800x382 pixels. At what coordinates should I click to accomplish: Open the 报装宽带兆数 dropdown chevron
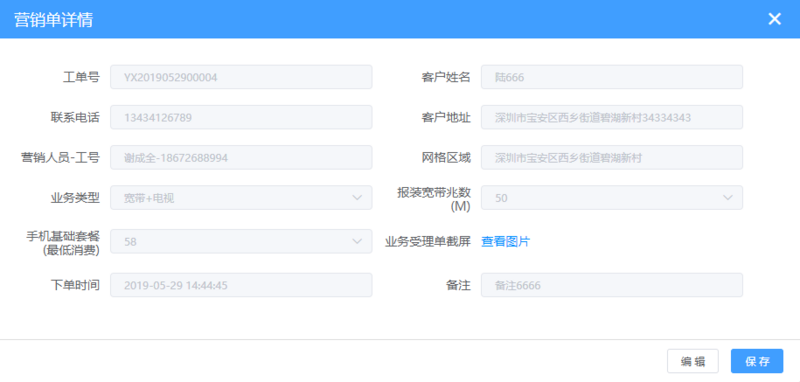pos(728,198)
